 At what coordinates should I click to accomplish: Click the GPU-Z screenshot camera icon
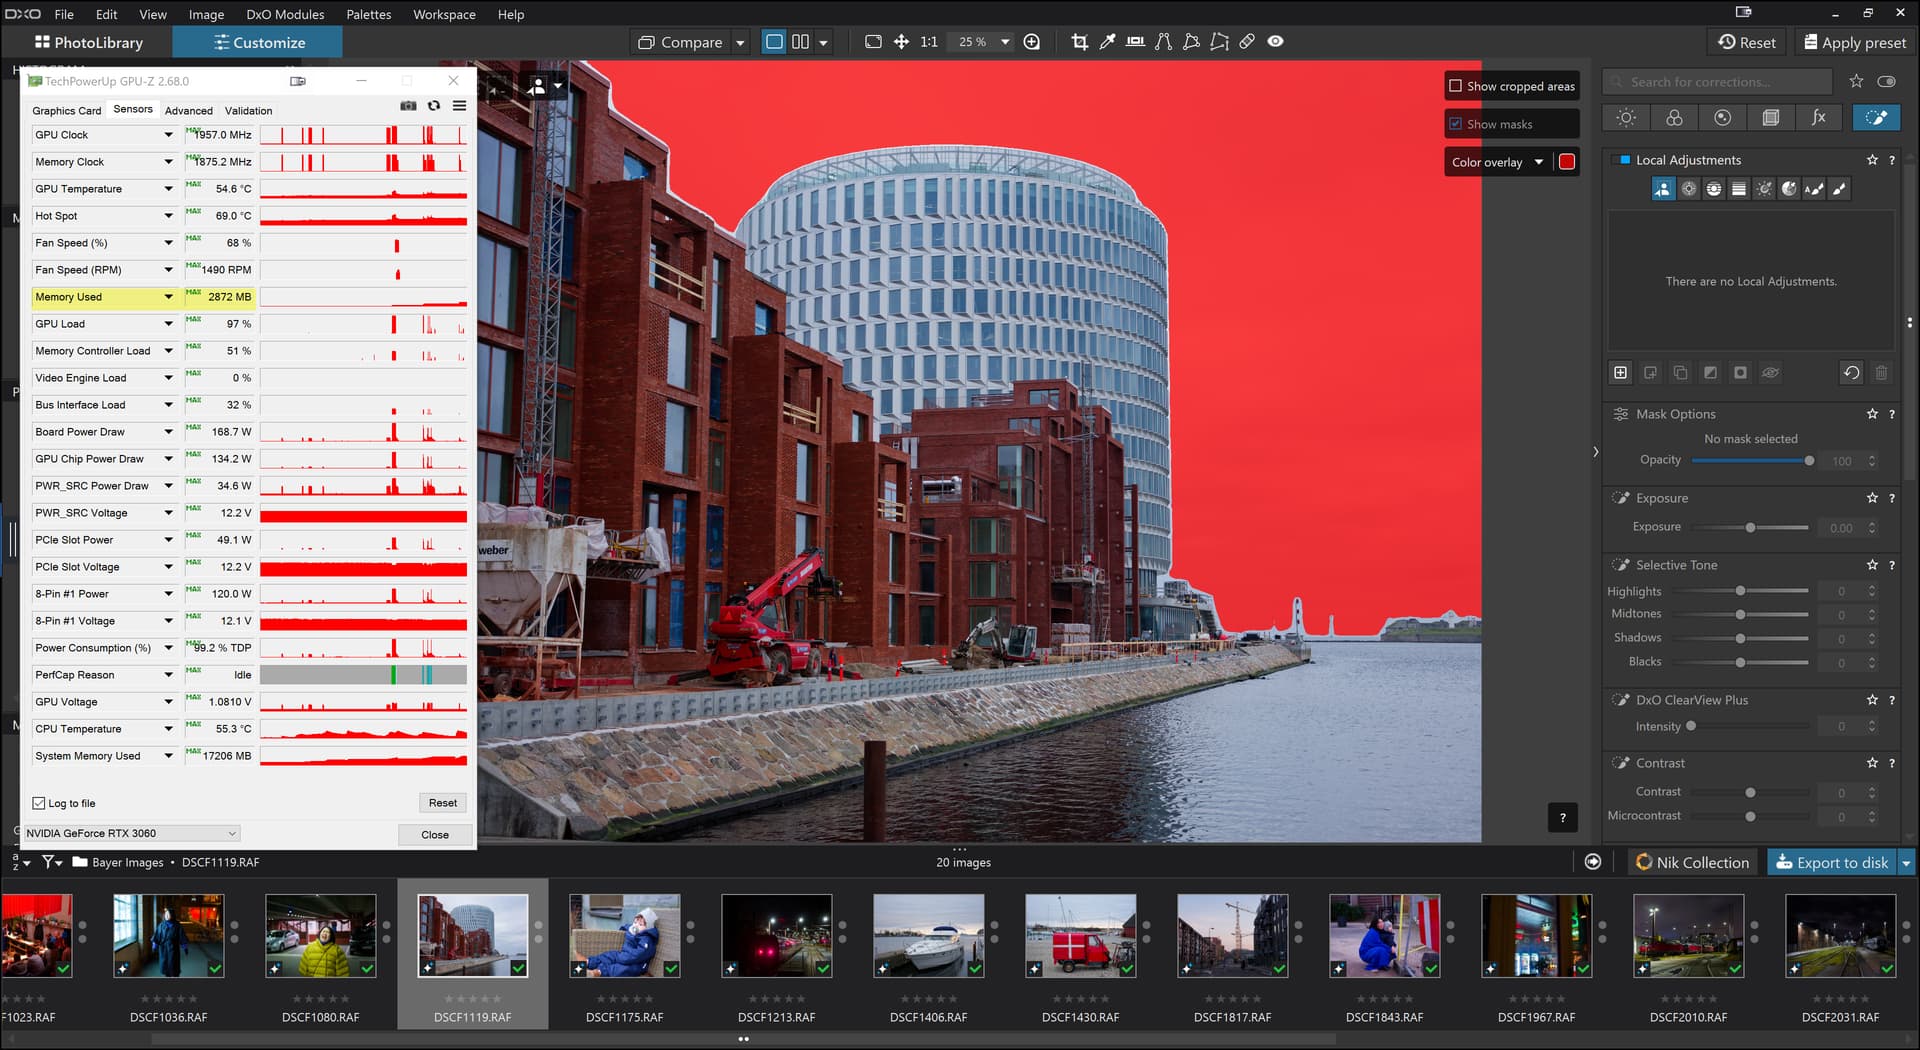pyautogui.click(x=408, y=106)
